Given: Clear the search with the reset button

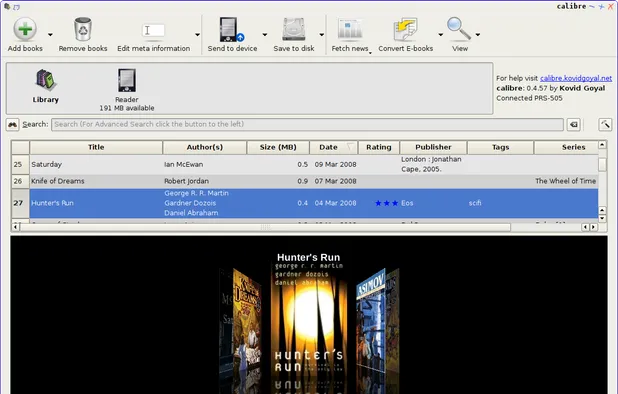Looking at the screenshot, I should point(574,125).
